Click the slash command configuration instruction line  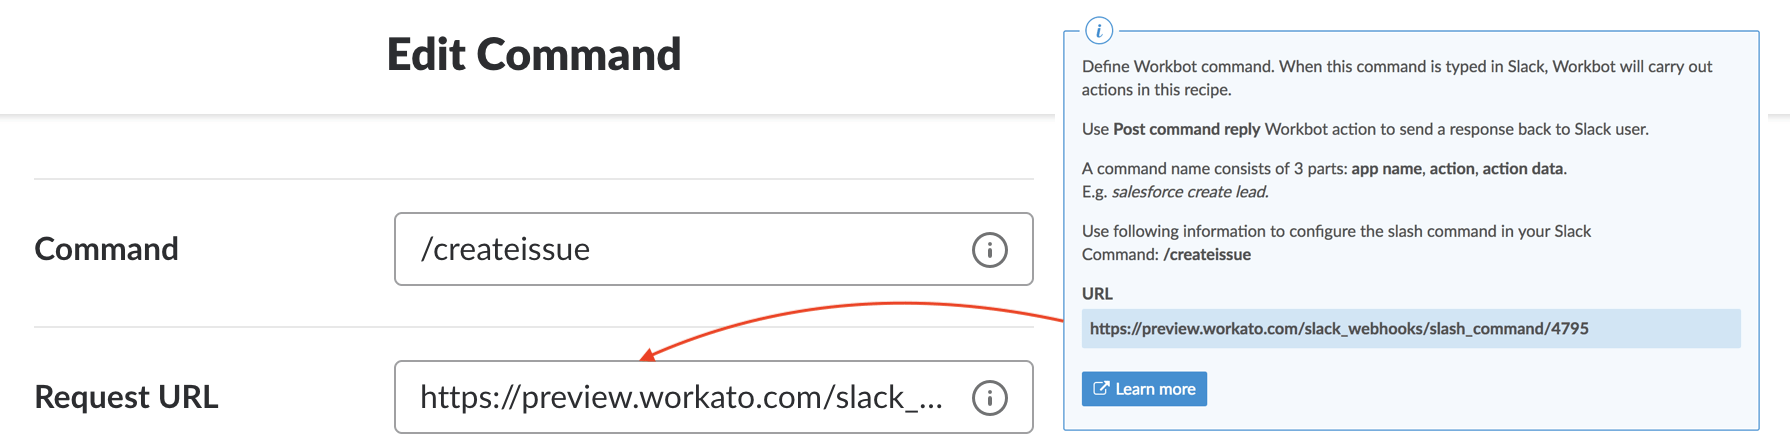(x=1335, y=231)
